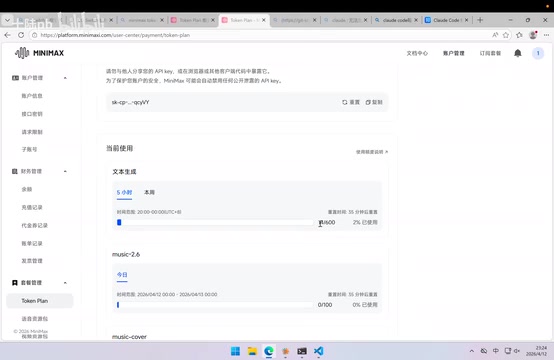Click the 中 input method indicator

(496, 351)
